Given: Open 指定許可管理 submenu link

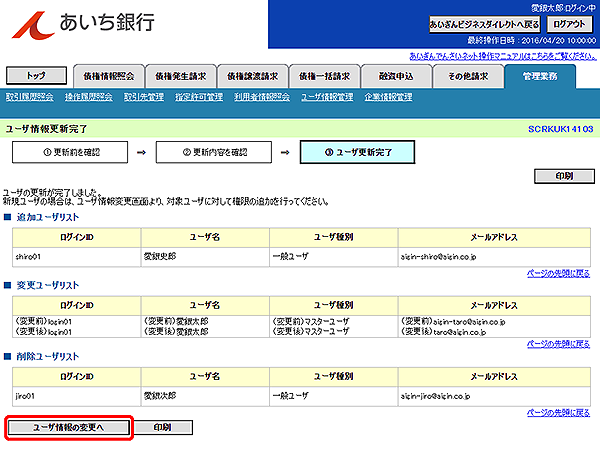Looking at the screenshot, I should click(x=199, y=97).
